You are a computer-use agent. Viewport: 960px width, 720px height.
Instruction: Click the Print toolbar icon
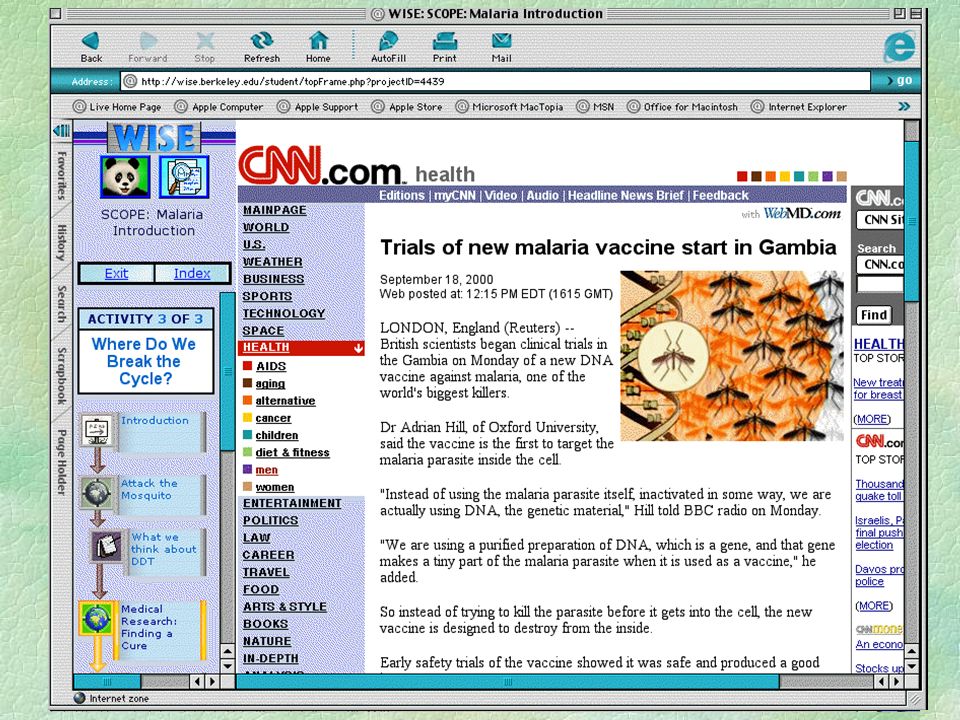[x=444, y=41]
